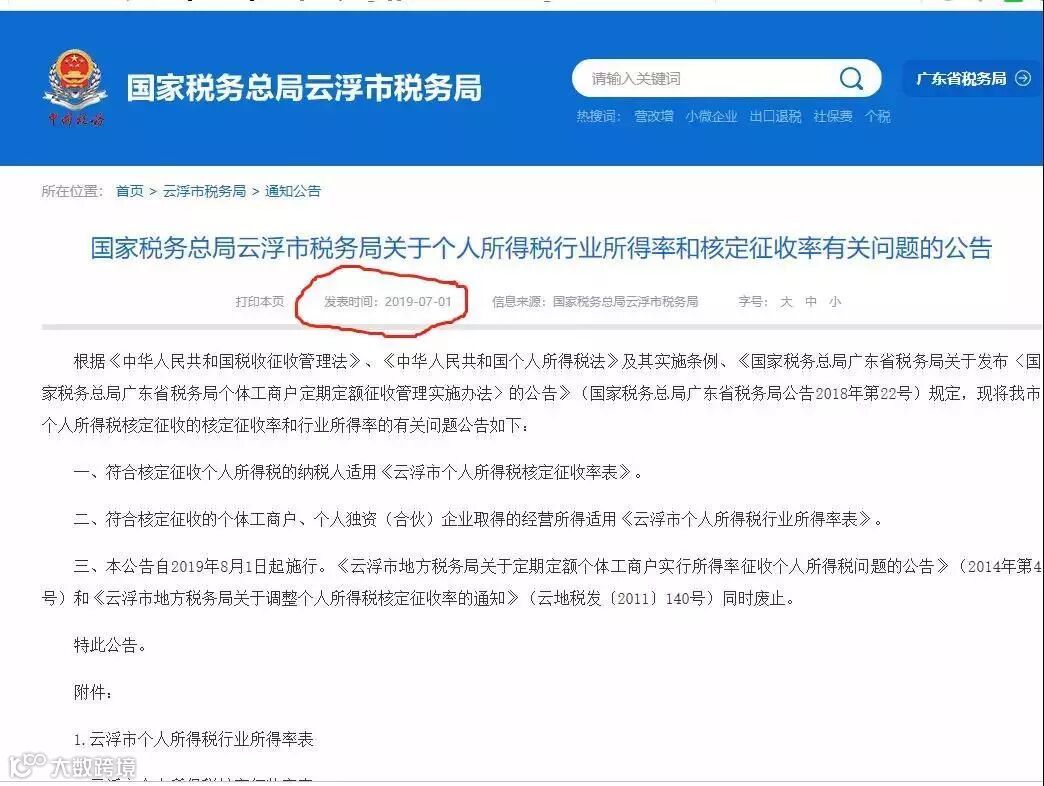Viewport: 1044px width, 786px height.
Task: Click the 国家税务总局云浮市税务局 site title
Action: click(x=304, y=88)
